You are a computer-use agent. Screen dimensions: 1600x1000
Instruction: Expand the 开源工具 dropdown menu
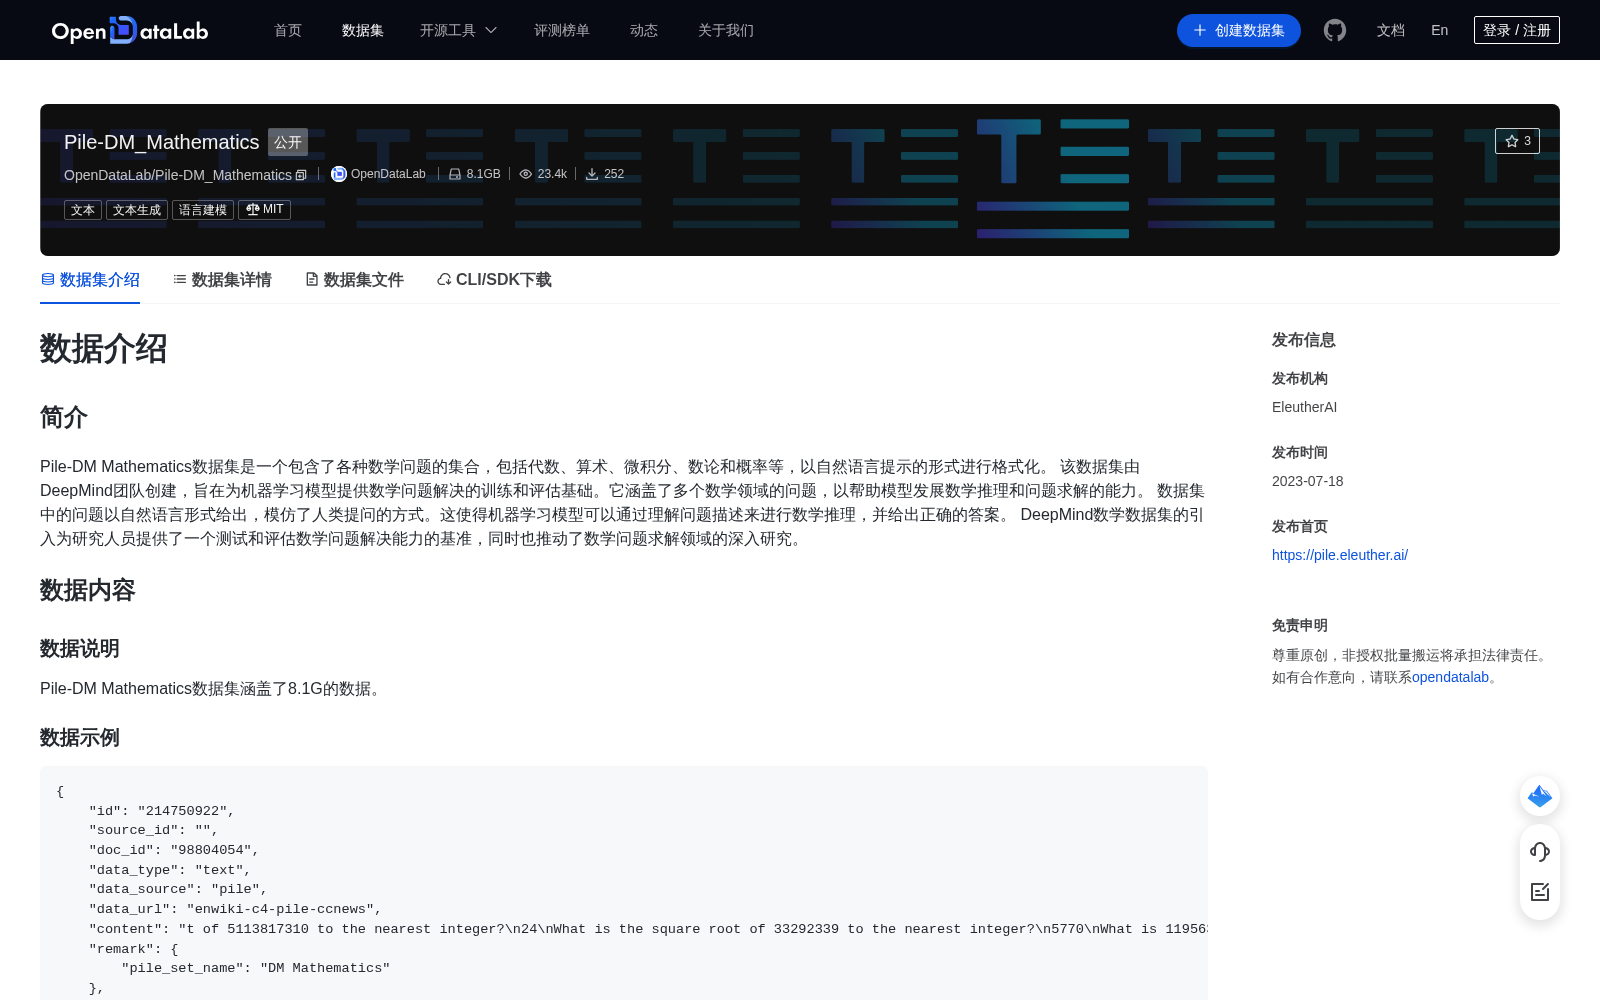[x=458, y=30]
